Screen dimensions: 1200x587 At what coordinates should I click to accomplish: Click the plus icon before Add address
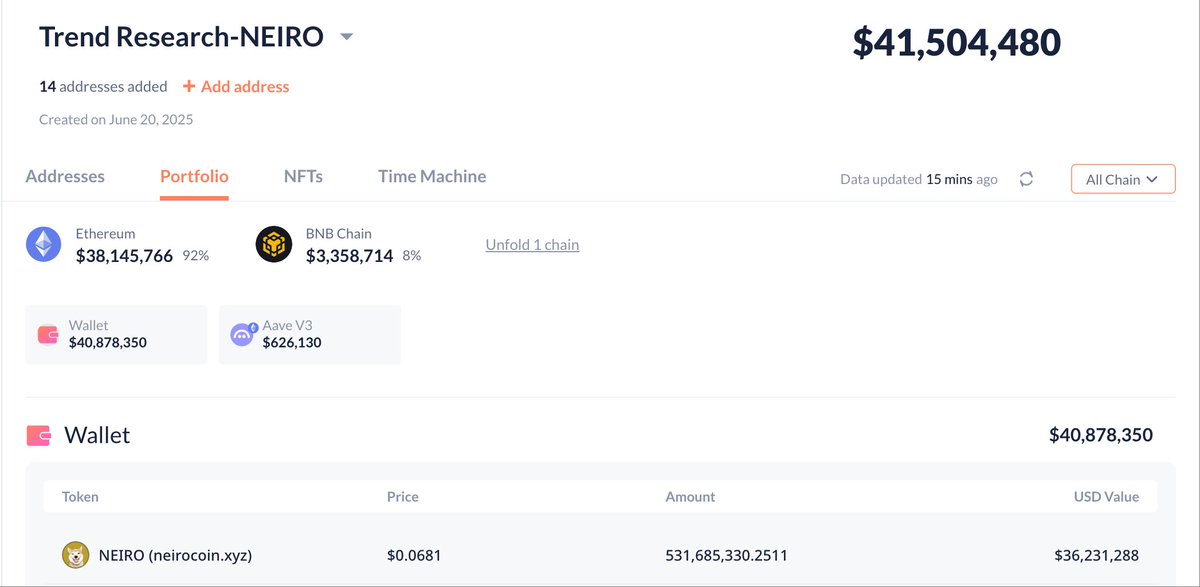[x=189, y=86]
